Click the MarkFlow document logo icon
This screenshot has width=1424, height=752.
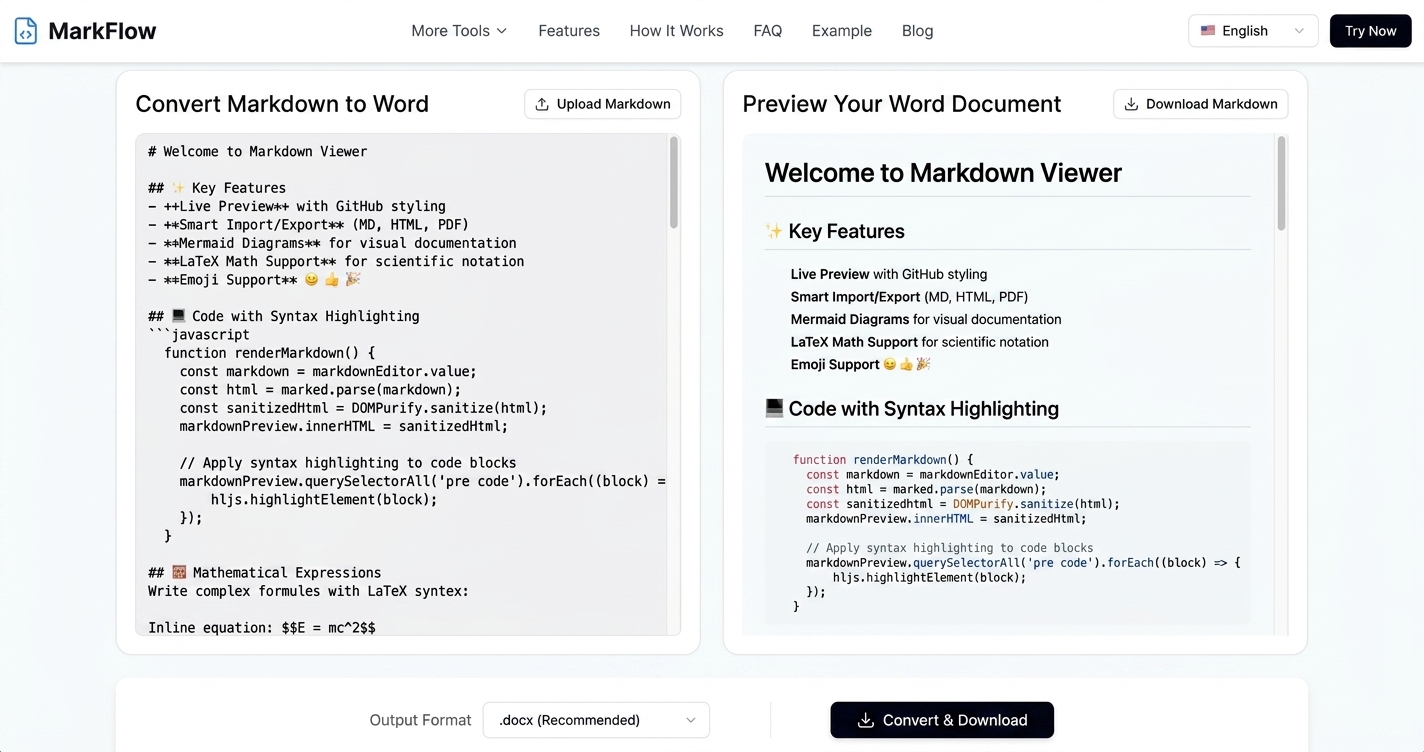[26, 31]
